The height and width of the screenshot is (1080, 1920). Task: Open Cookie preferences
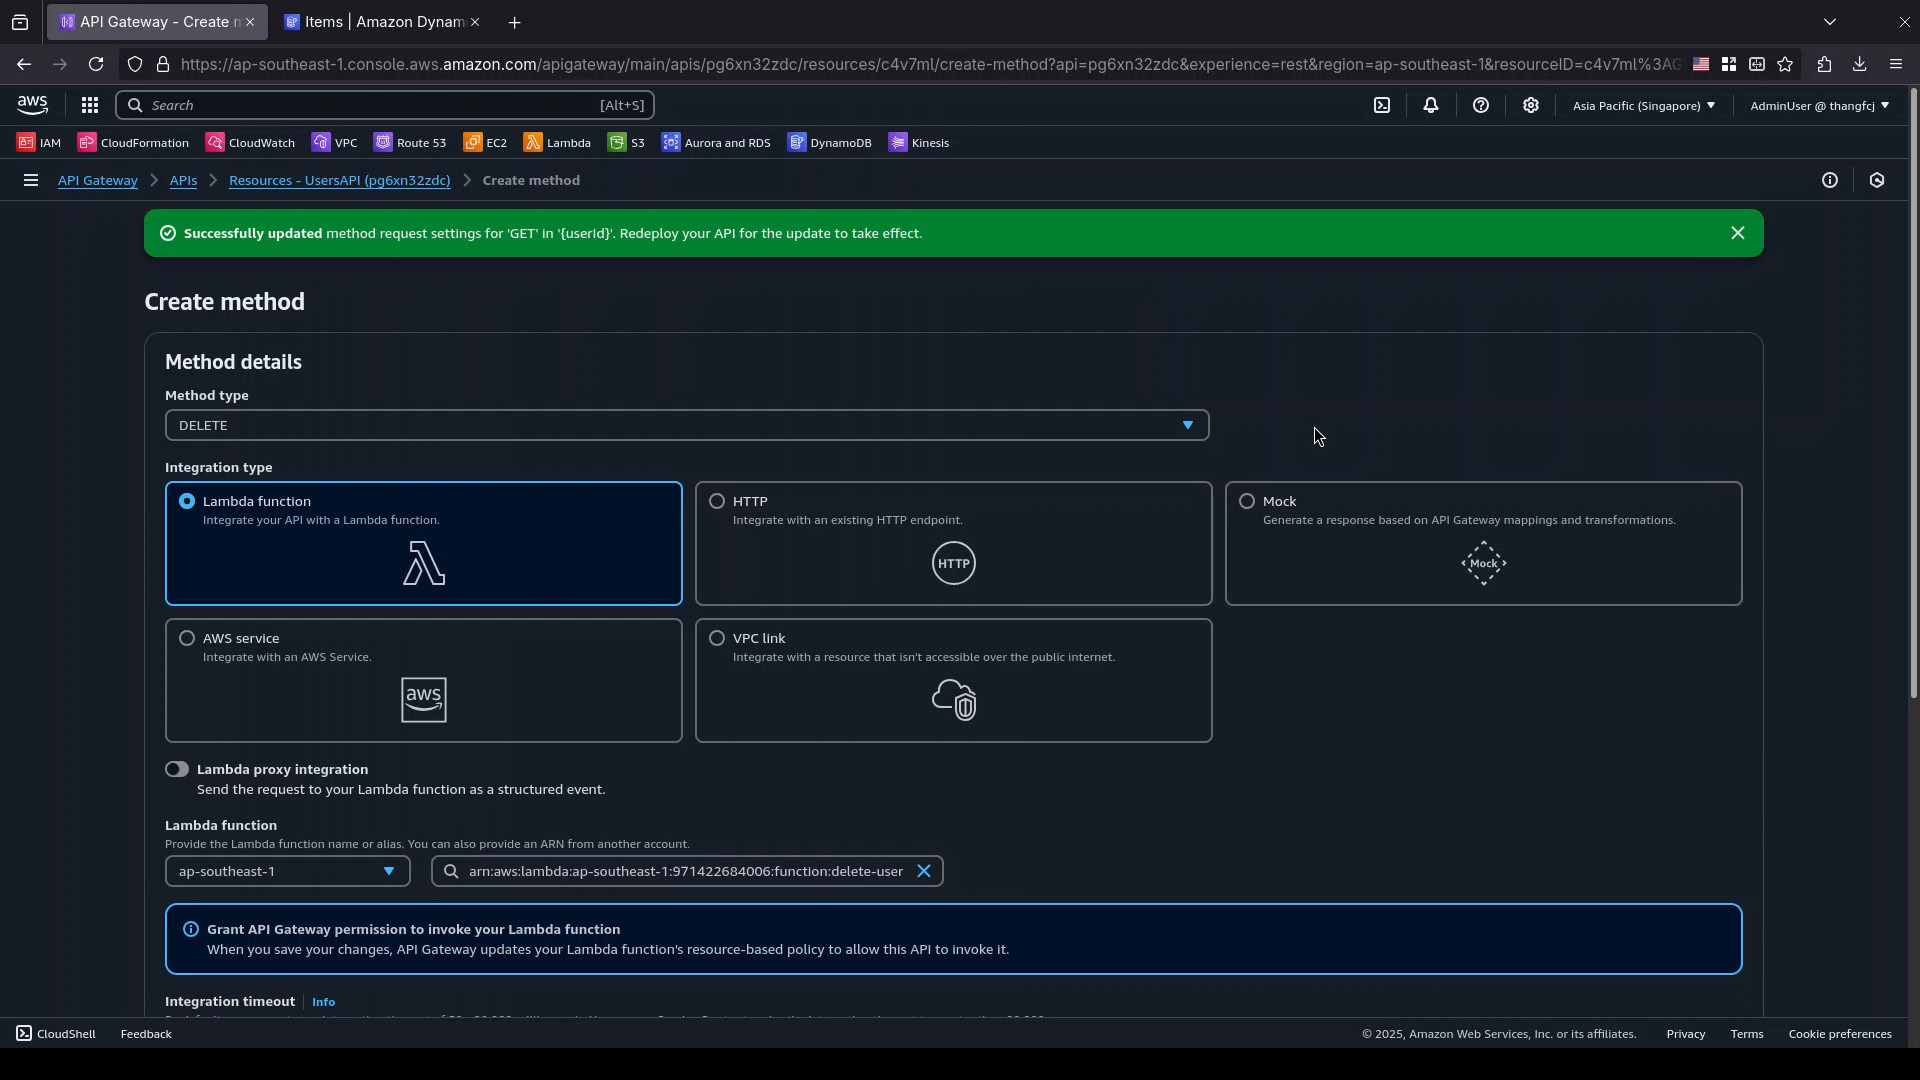tap(1840, 1034)
